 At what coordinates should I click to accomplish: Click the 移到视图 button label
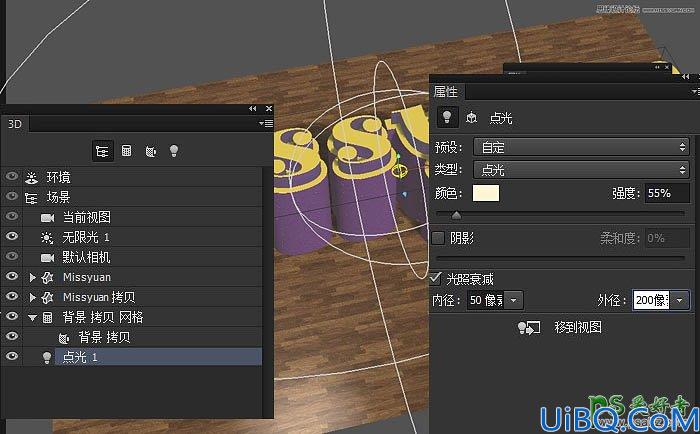pyautogui.click(x=578, y=327)
